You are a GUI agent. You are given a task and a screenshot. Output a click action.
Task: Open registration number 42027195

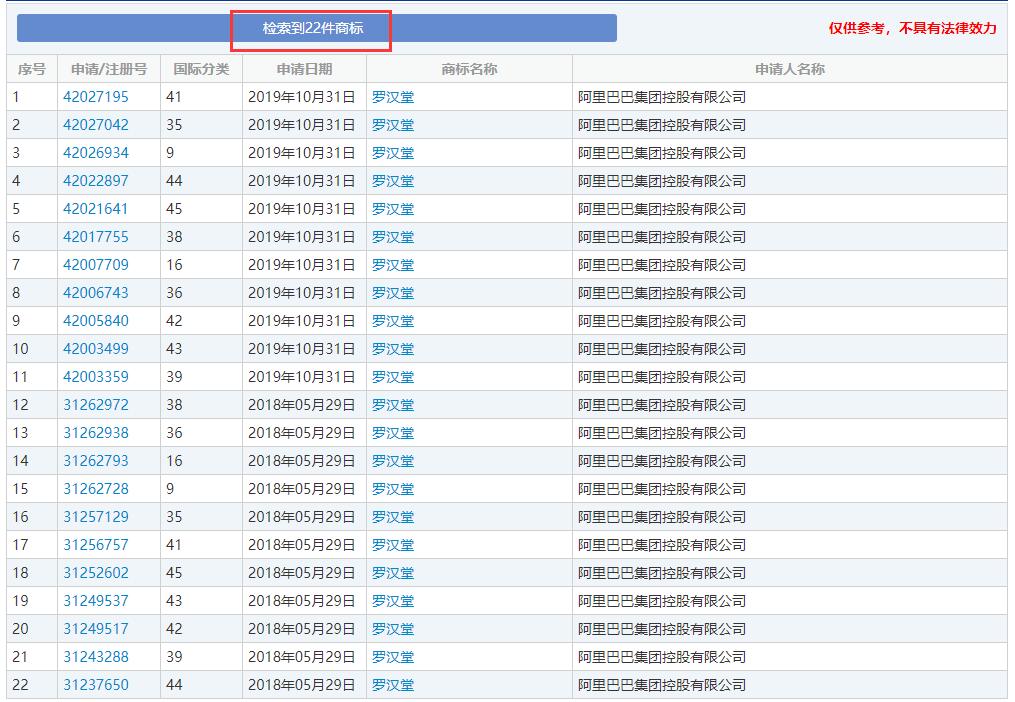coord(96,97)
